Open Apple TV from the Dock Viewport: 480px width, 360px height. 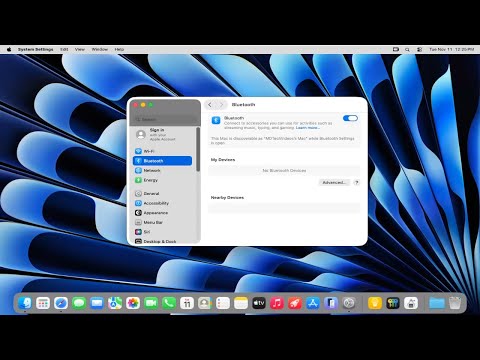click(x=259, y=303)
